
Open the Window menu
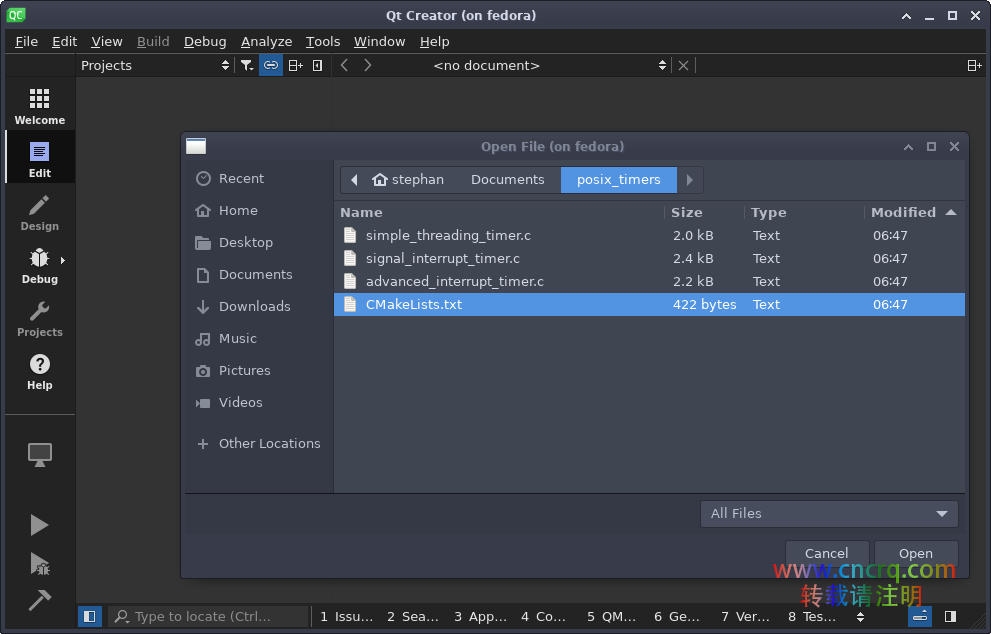coord(379,42)
